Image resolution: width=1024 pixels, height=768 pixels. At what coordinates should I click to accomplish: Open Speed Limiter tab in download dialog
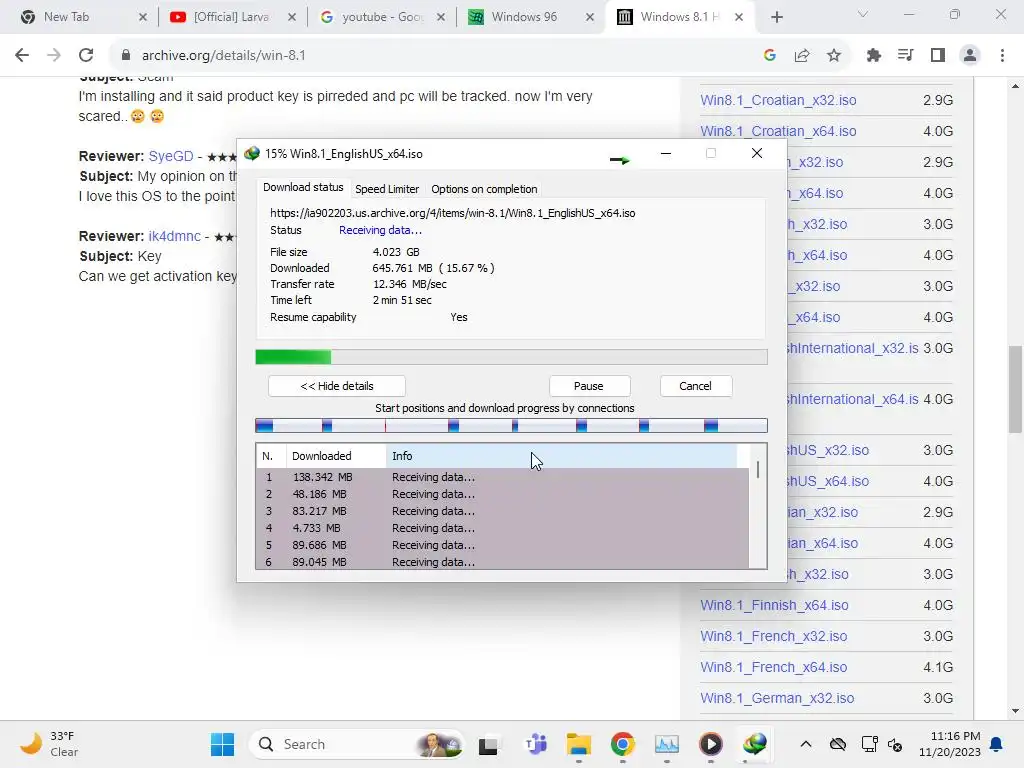387,189
